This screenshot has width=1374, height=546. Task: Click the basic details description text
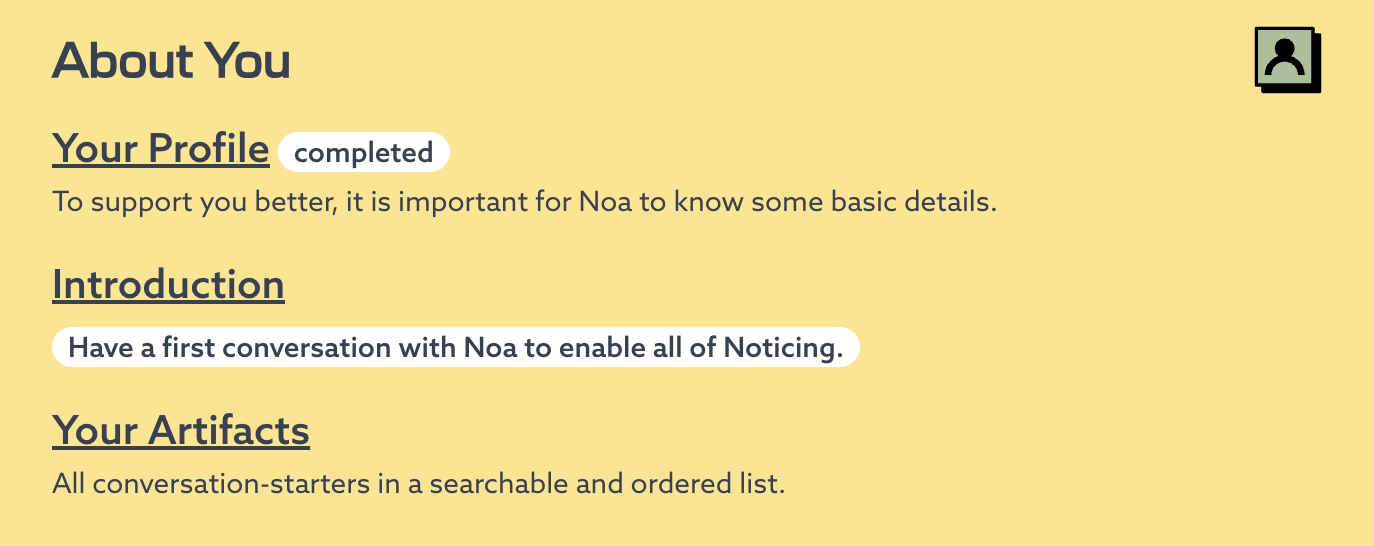point(525,202)
